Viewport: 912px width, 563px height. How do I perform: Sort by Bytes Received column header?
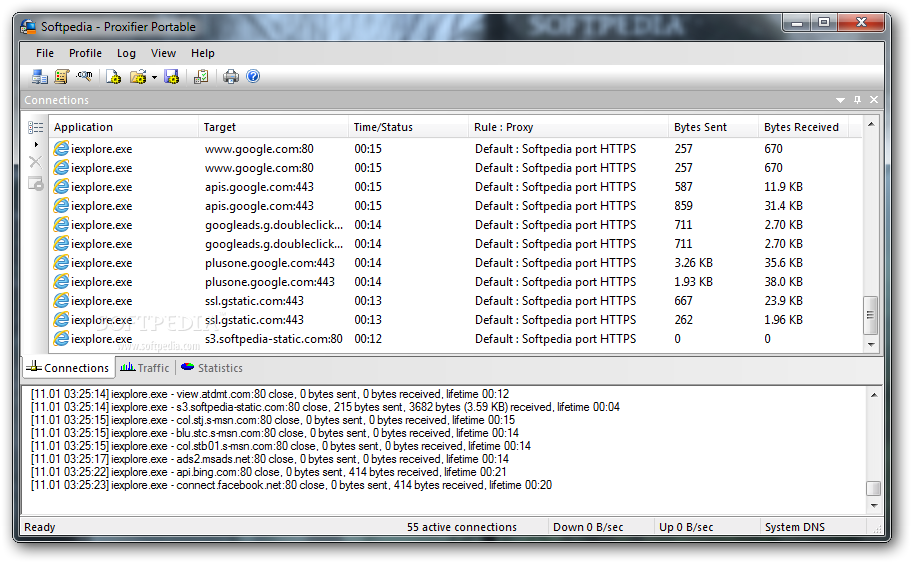(x=803, y=127)
